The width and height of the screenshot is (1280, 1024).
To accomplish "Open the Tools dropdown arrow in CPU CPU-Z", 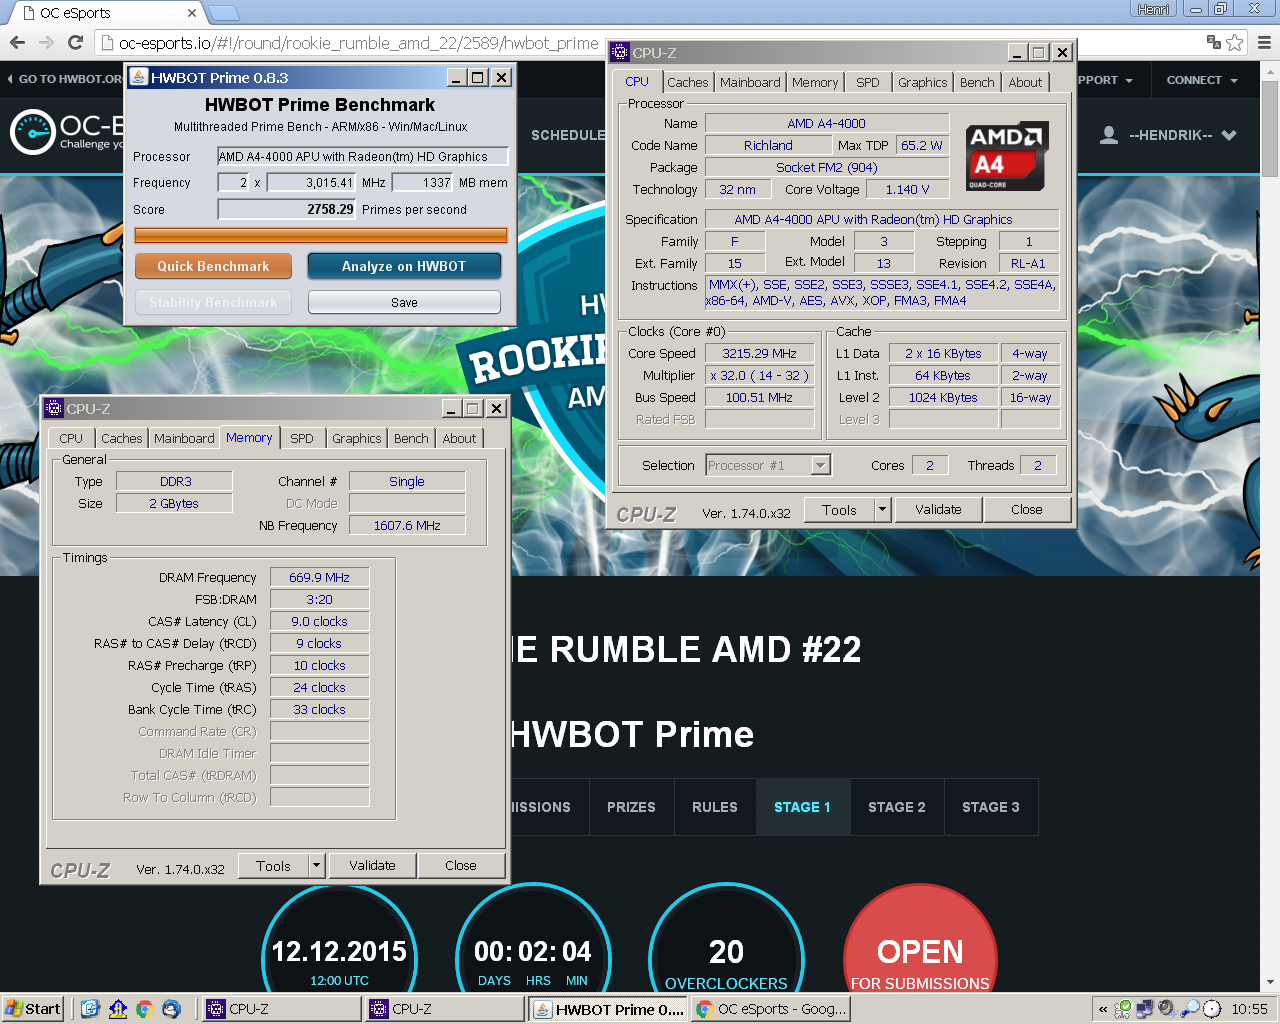I will coord(882,510).
